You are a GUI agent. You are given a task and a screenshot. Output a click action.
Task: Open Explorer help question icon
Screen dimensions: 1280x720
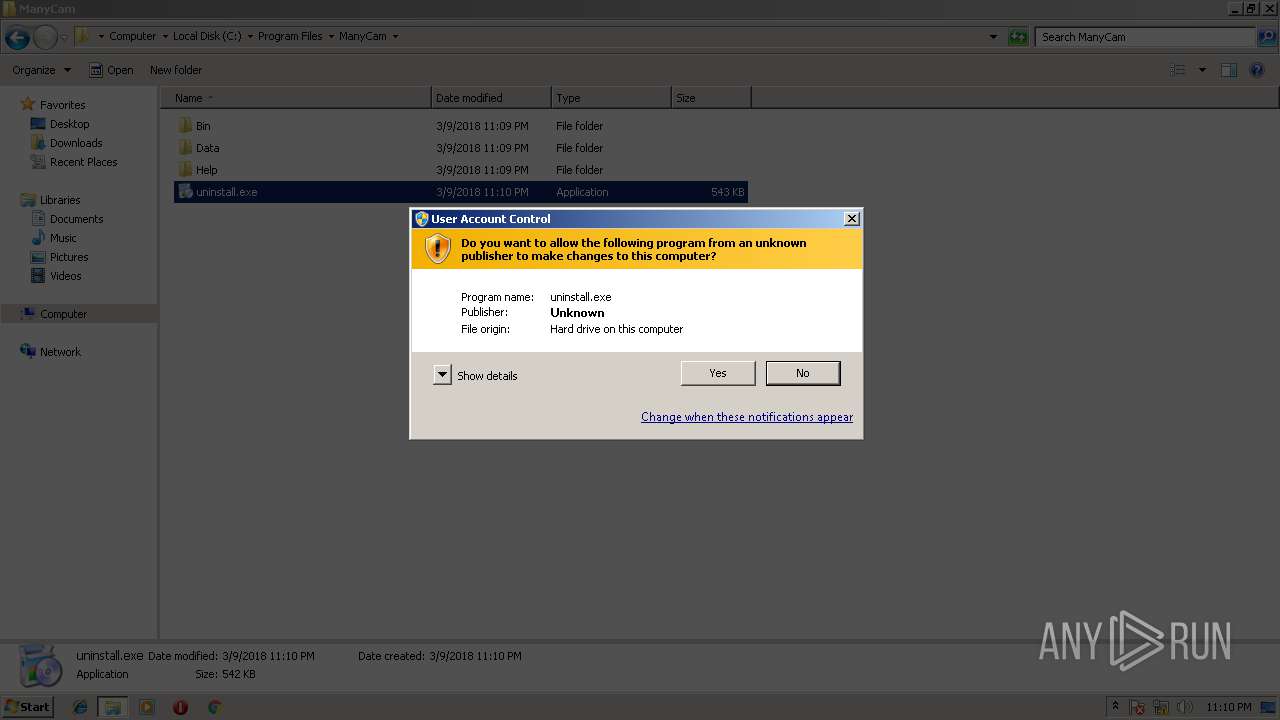(x=1258, y=70)
